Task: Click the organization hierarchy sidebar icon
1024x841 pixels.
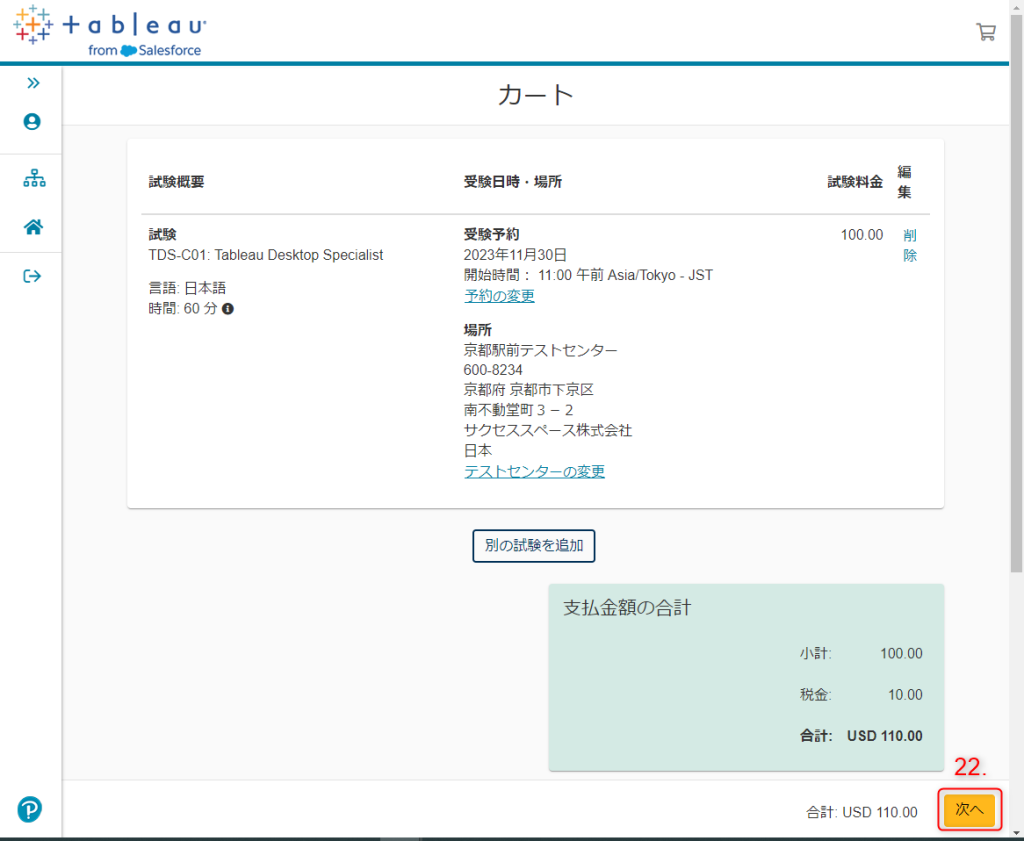Action: tap(34, 178)
